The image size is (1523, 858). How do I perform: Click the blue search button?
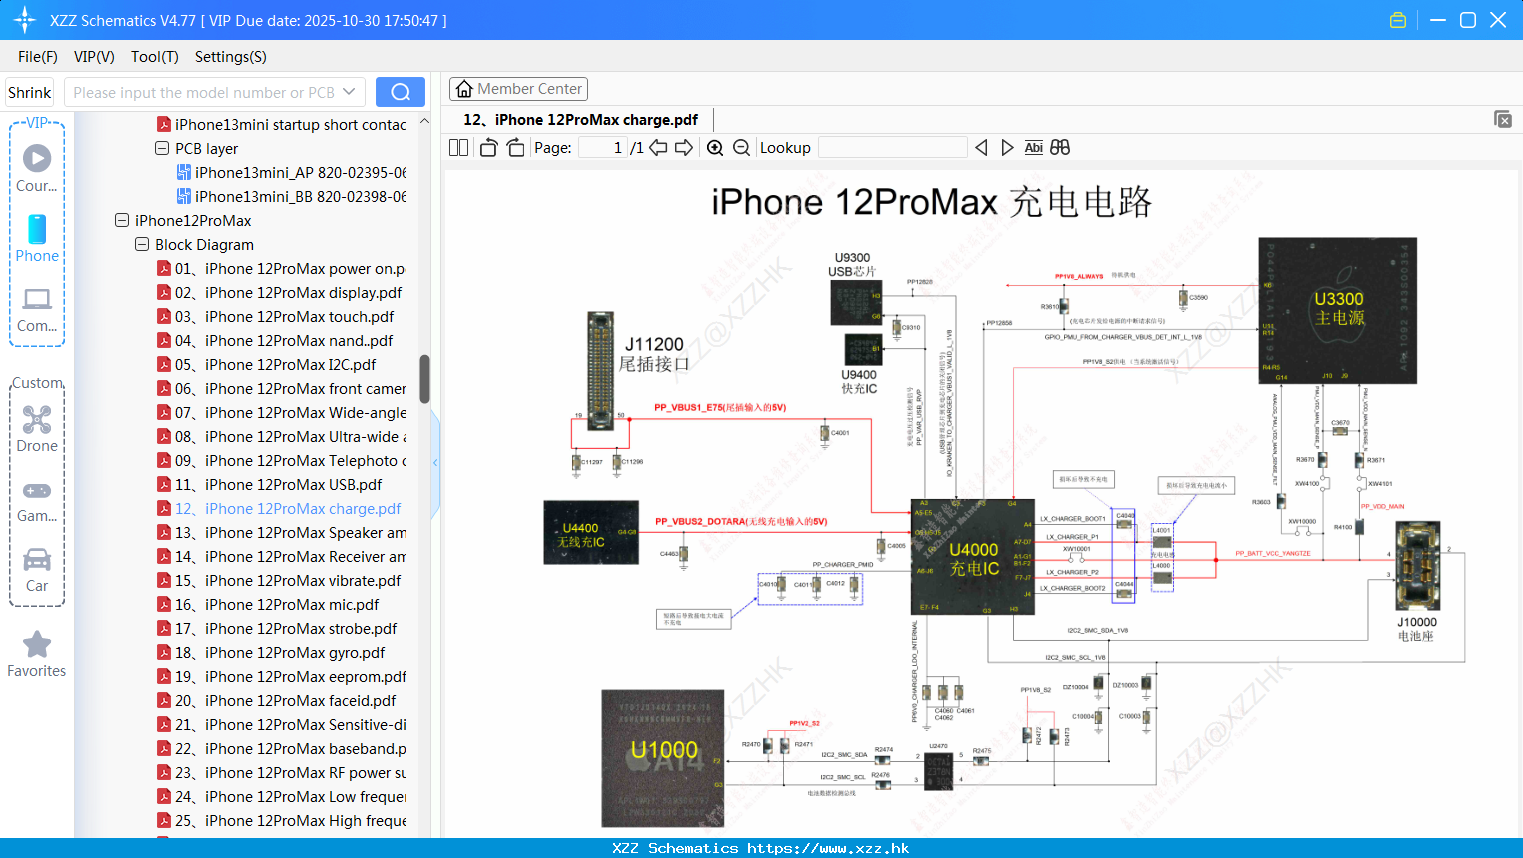[400, 92]
